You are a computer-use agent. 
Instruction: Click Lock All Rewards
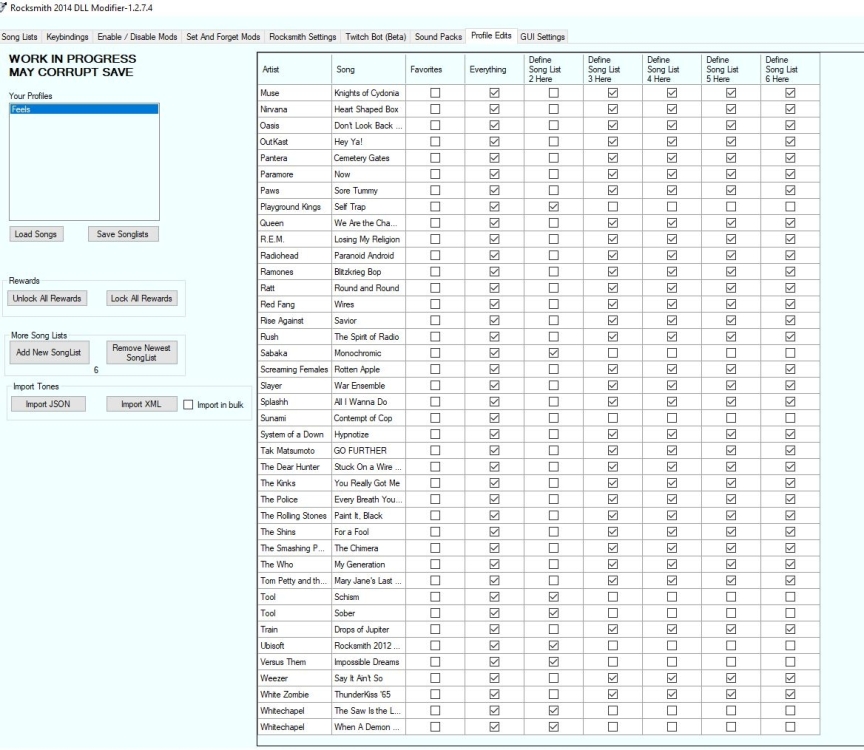[141, 298]
